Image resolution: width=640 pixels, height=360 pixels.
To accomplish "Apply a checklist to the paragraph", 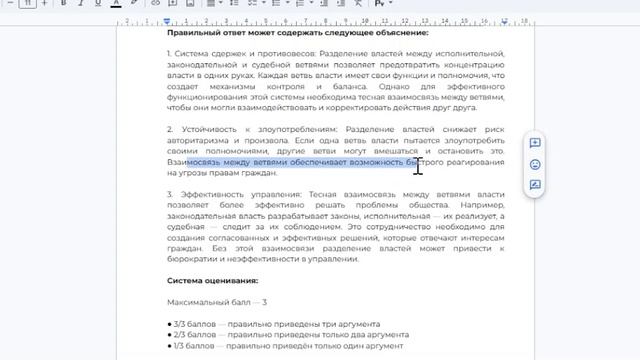I will click(253, 3).
